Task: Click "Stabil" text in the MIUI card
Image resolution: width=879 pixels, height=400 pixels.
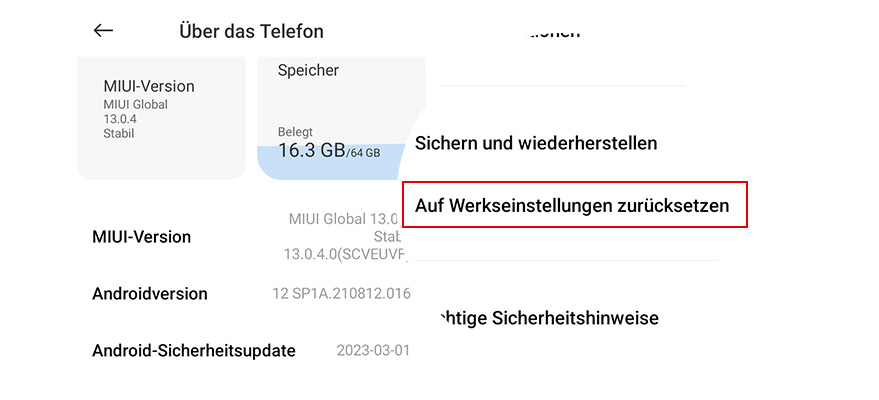Action: click(119, 133)
